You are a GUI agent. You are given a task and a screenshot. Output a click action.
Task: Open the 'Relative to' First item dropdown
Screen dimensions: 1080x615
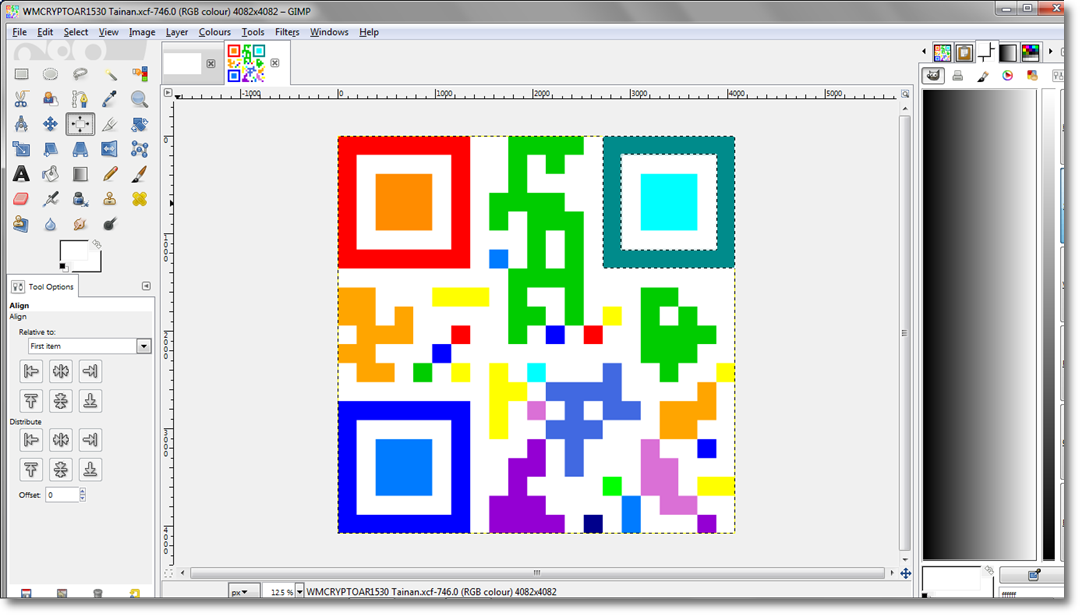pos(90,346)
